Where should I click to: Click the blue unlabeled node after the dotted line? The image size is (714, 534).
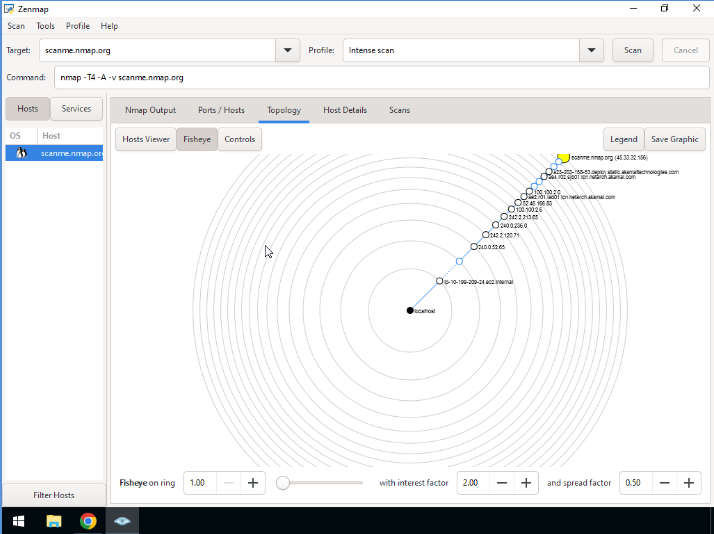coord(459,261)
